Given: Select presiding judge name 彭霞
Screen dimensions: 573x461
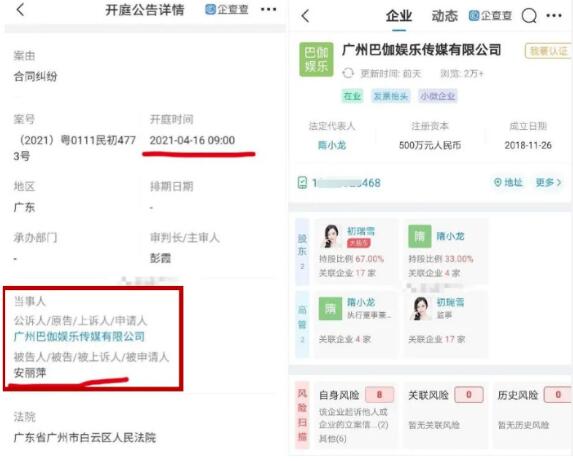Looking at the screenshot, I should (x=160, y=258).
